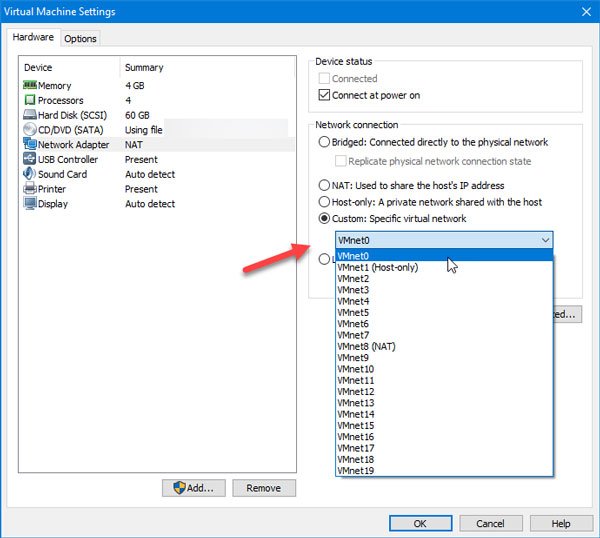Choose VMnet18 in the list

(x=444, y=459)
